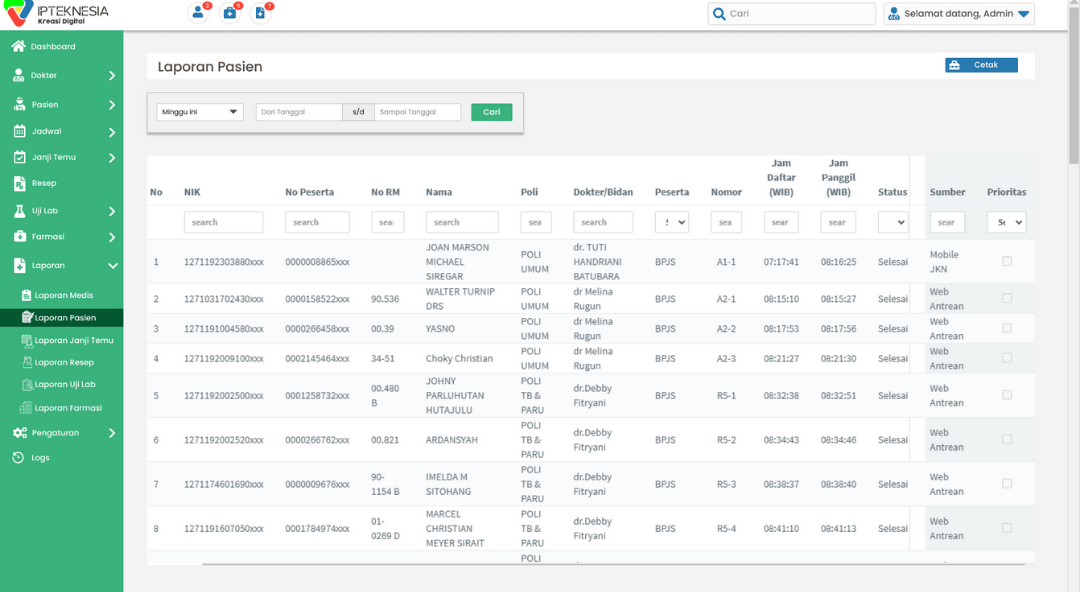
Task: Open the medical kit notification icon
Action: point(230,13)
